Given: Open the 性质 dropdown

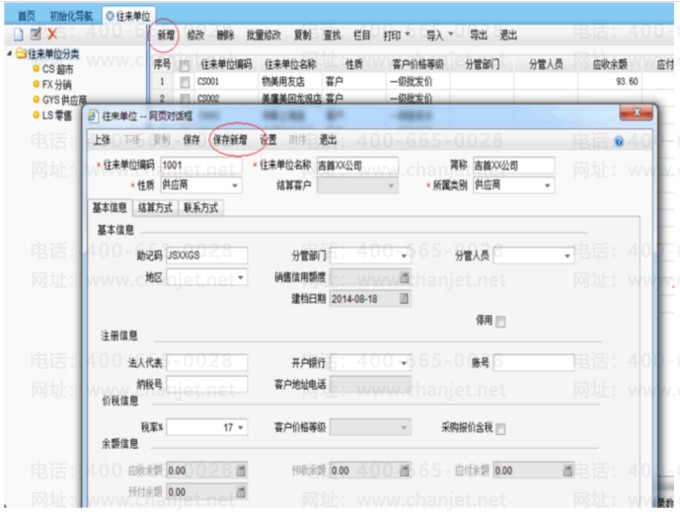Looking at the screenshot, I should tap(235, 186).
